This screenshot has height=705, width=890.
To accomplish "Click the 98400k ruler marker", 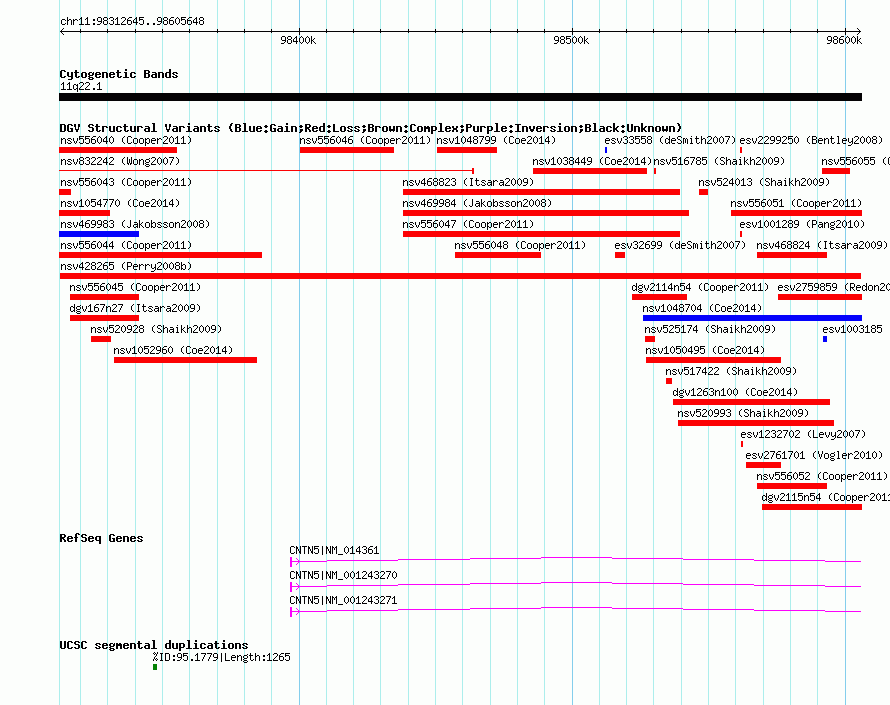I will [x=298, y=40].
